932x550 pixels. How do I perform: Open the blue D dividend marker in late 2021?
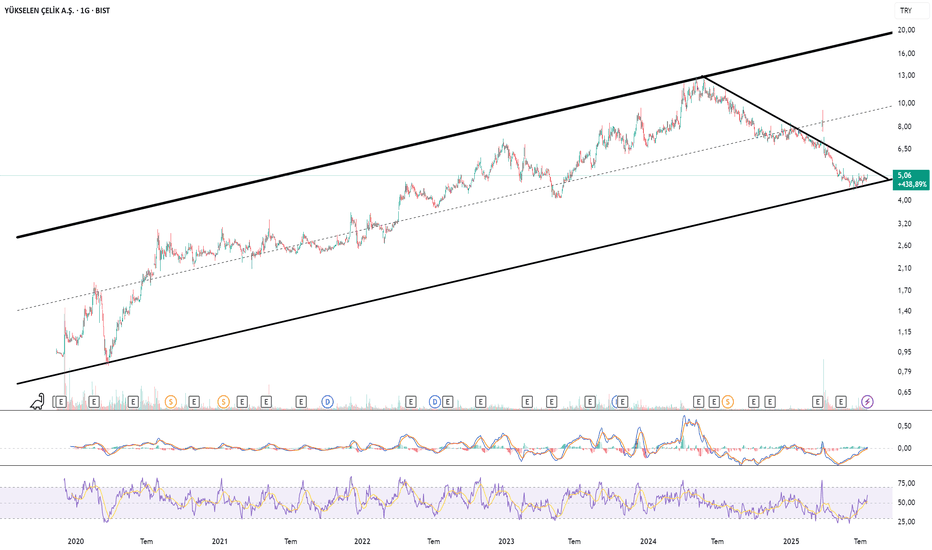[328, 402]
